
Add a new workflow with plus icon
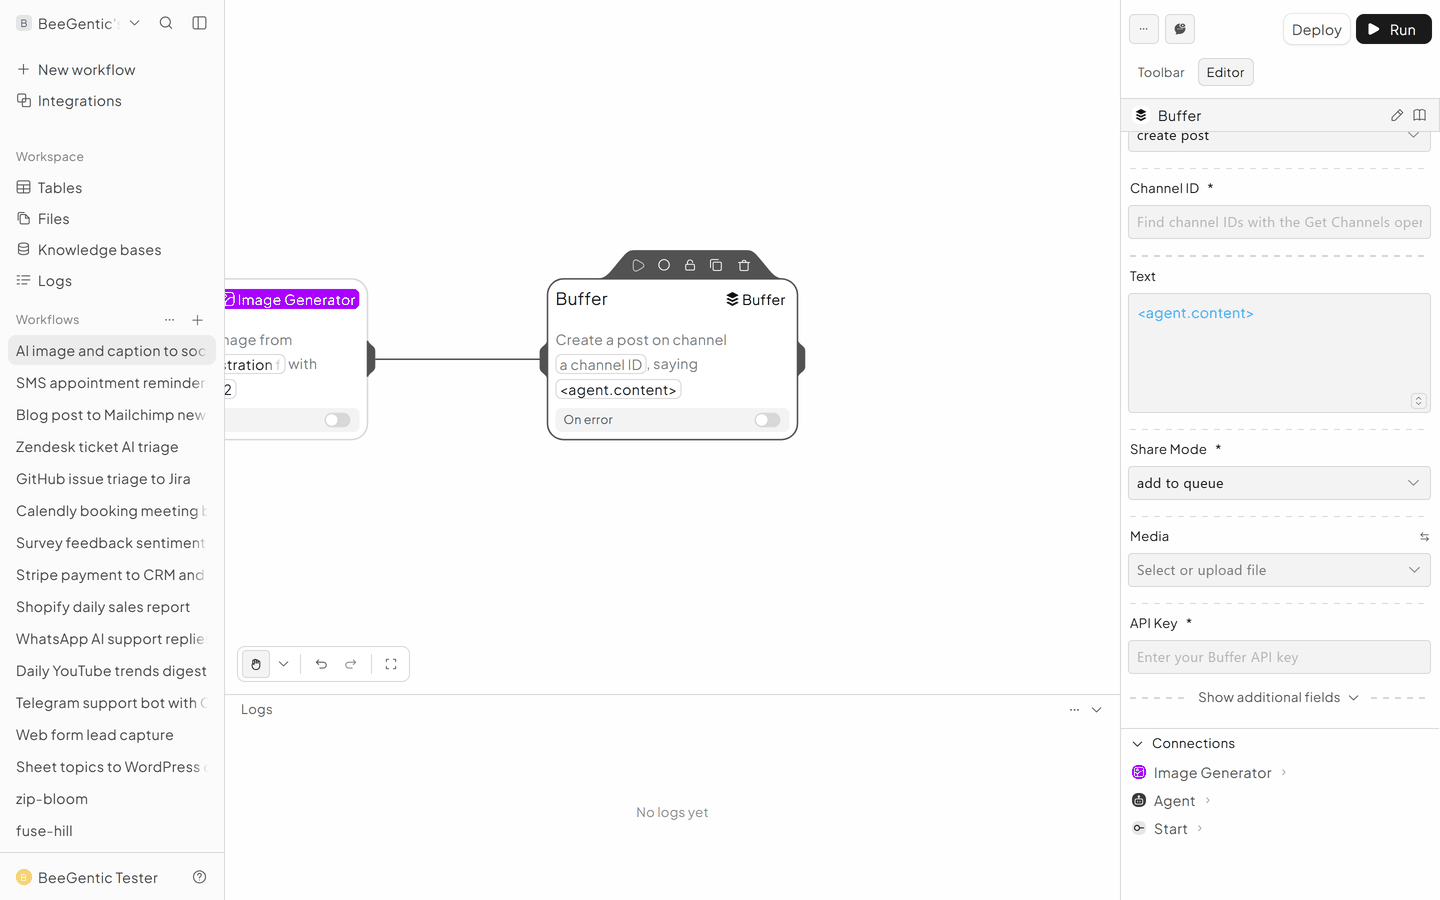coord(198,320)
